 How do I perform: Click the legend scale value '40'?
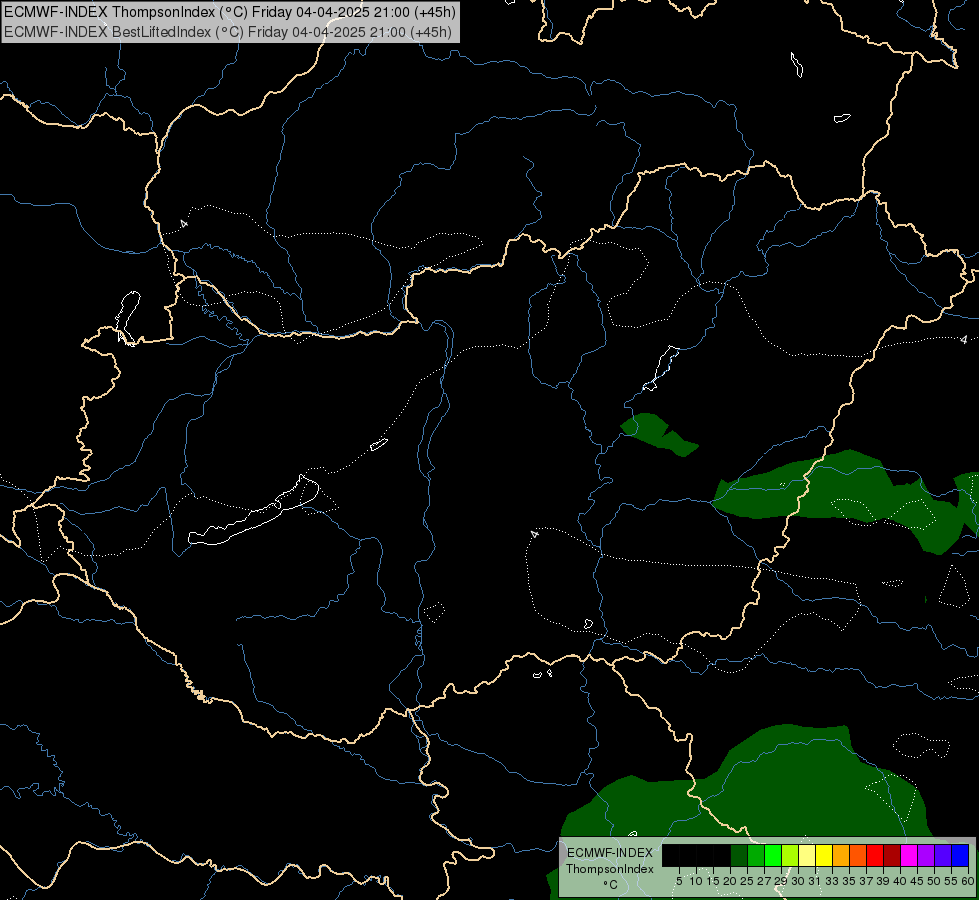tap(900, 881)
